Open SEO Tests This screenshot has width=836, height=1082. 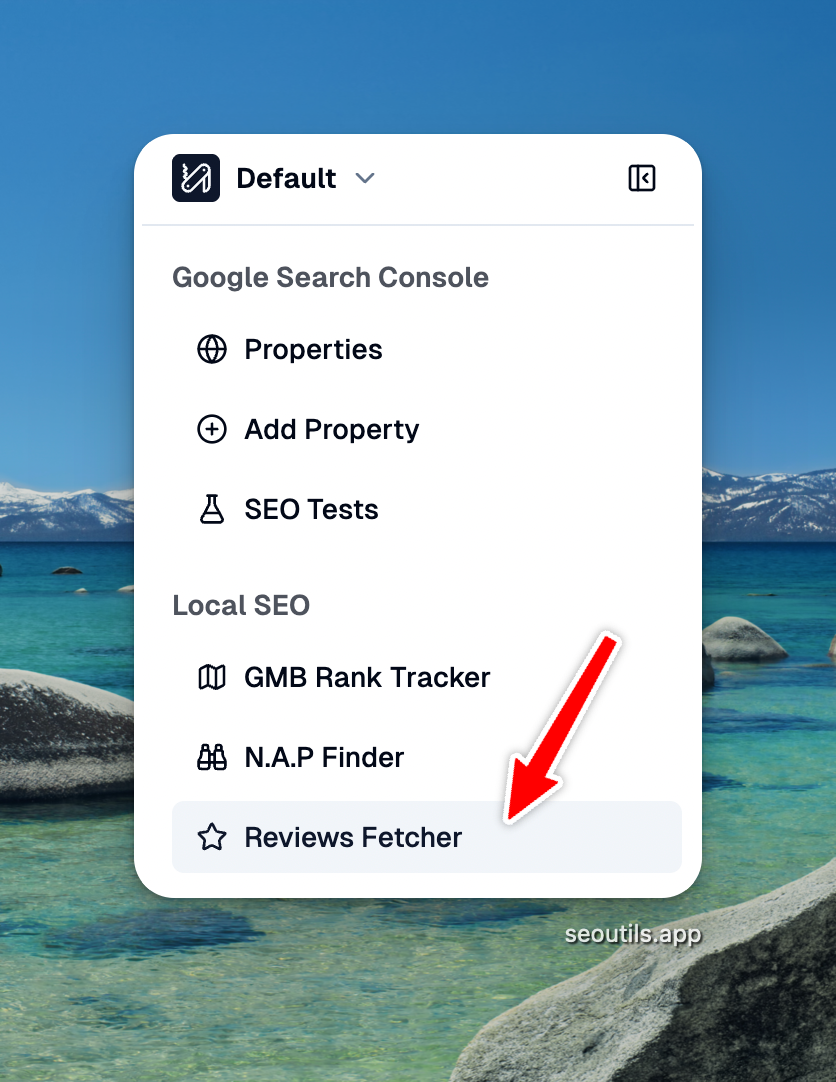[311, 509]
